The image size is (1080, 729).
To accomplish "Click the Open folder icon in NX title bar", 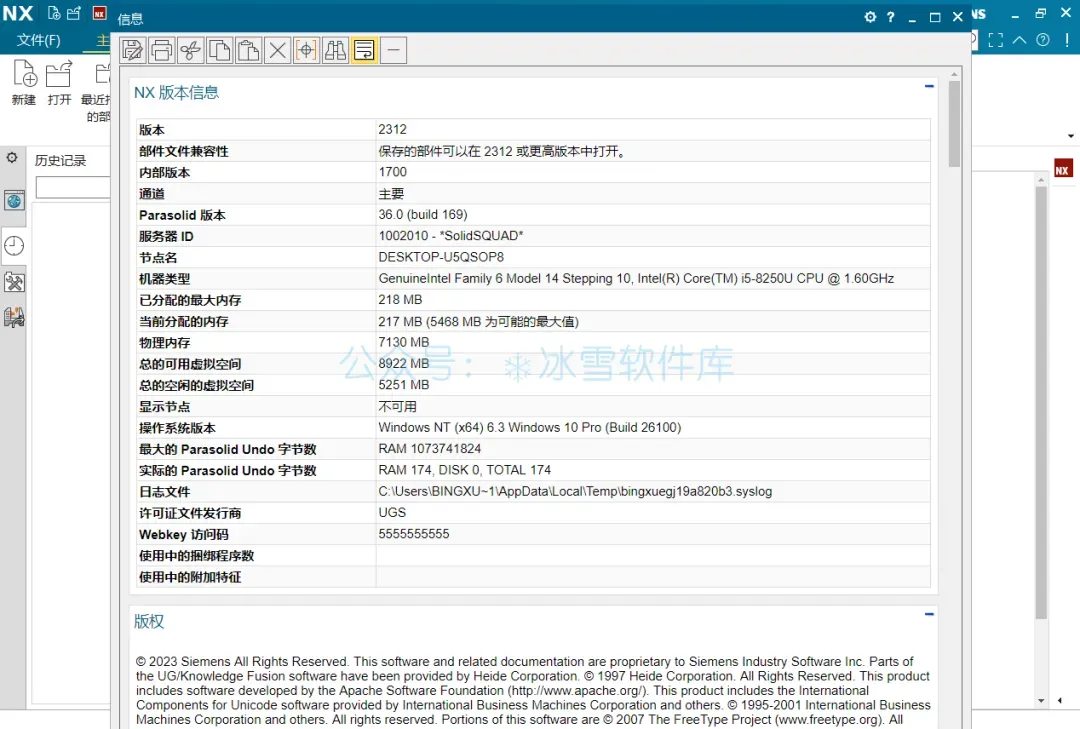I will point(74,13).
